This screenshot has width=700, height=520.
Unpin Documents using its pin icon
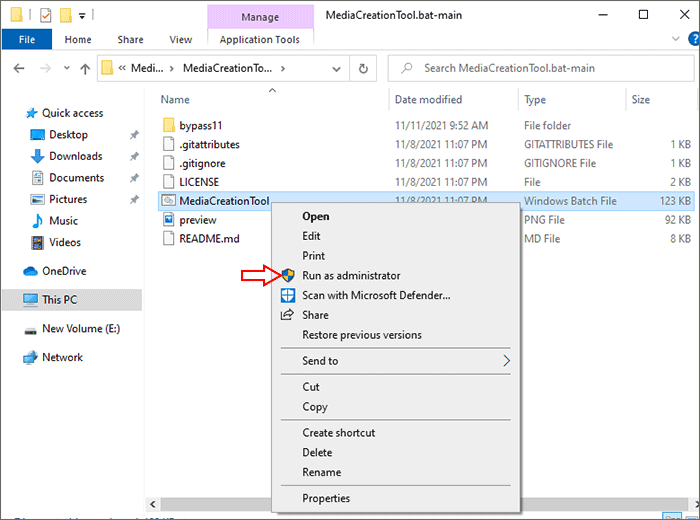134,178
